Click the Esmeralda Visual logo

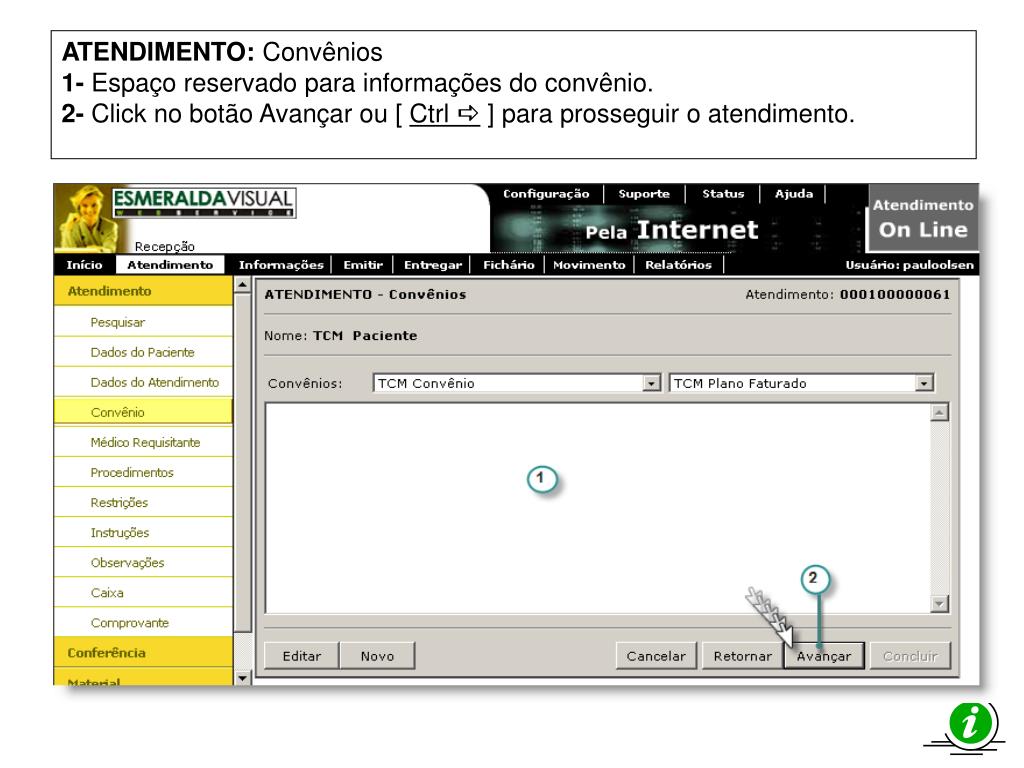[x=204, y=202]
